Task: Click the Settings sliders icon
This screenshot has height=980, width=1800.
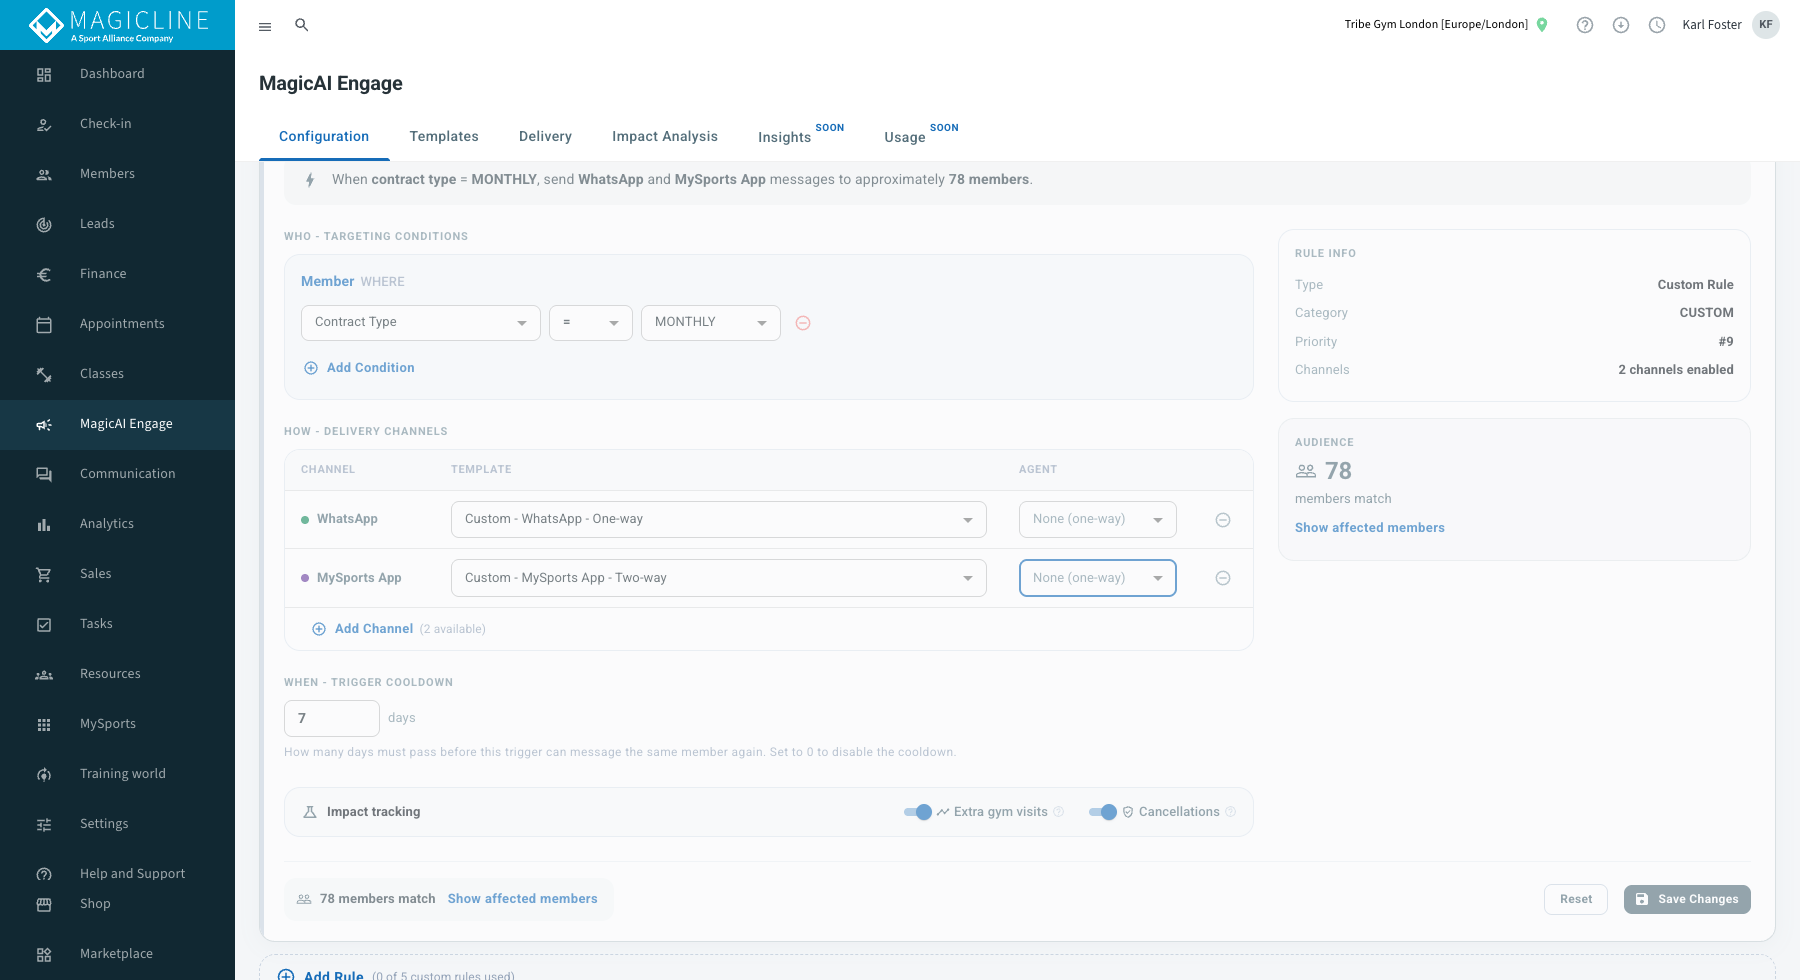Action: (44, 824)
